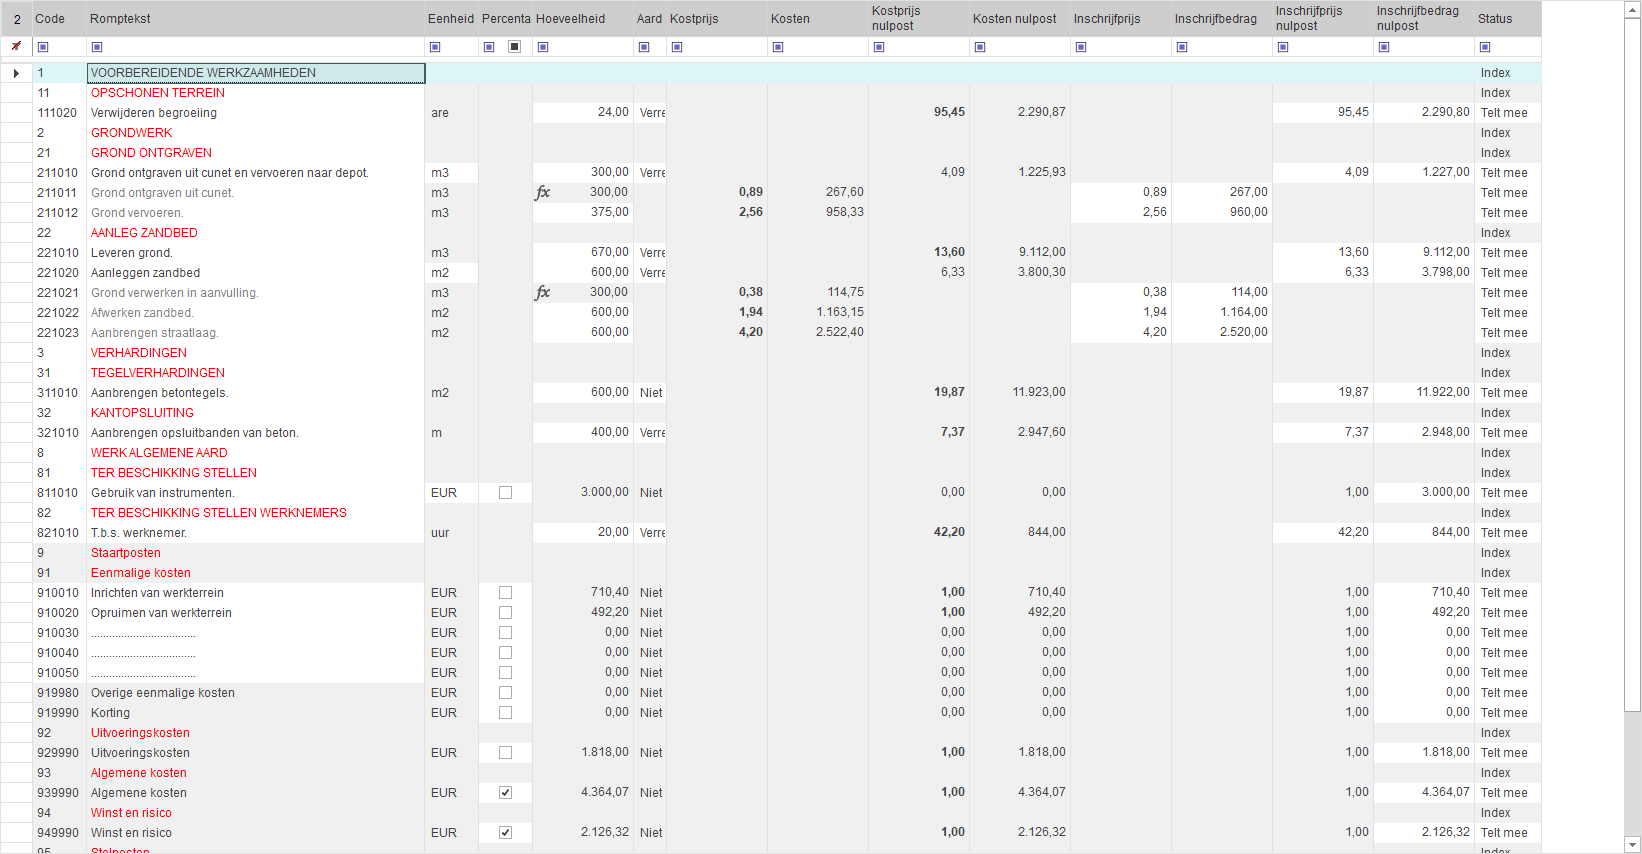Screen dimensions: 1642x854
Task: Click the 9.112,00 Kosten nulpost value
Action: pos(1041,252)
